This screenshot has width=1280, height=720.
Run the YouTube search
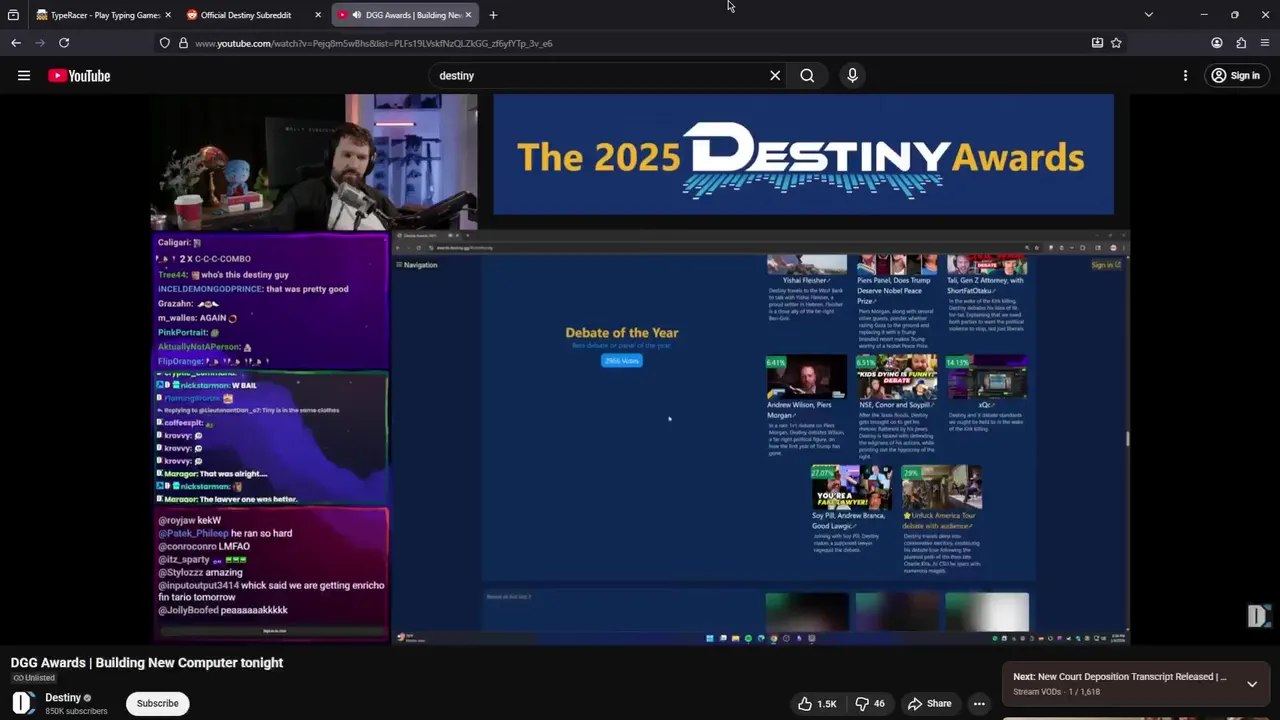pos(807,76)
